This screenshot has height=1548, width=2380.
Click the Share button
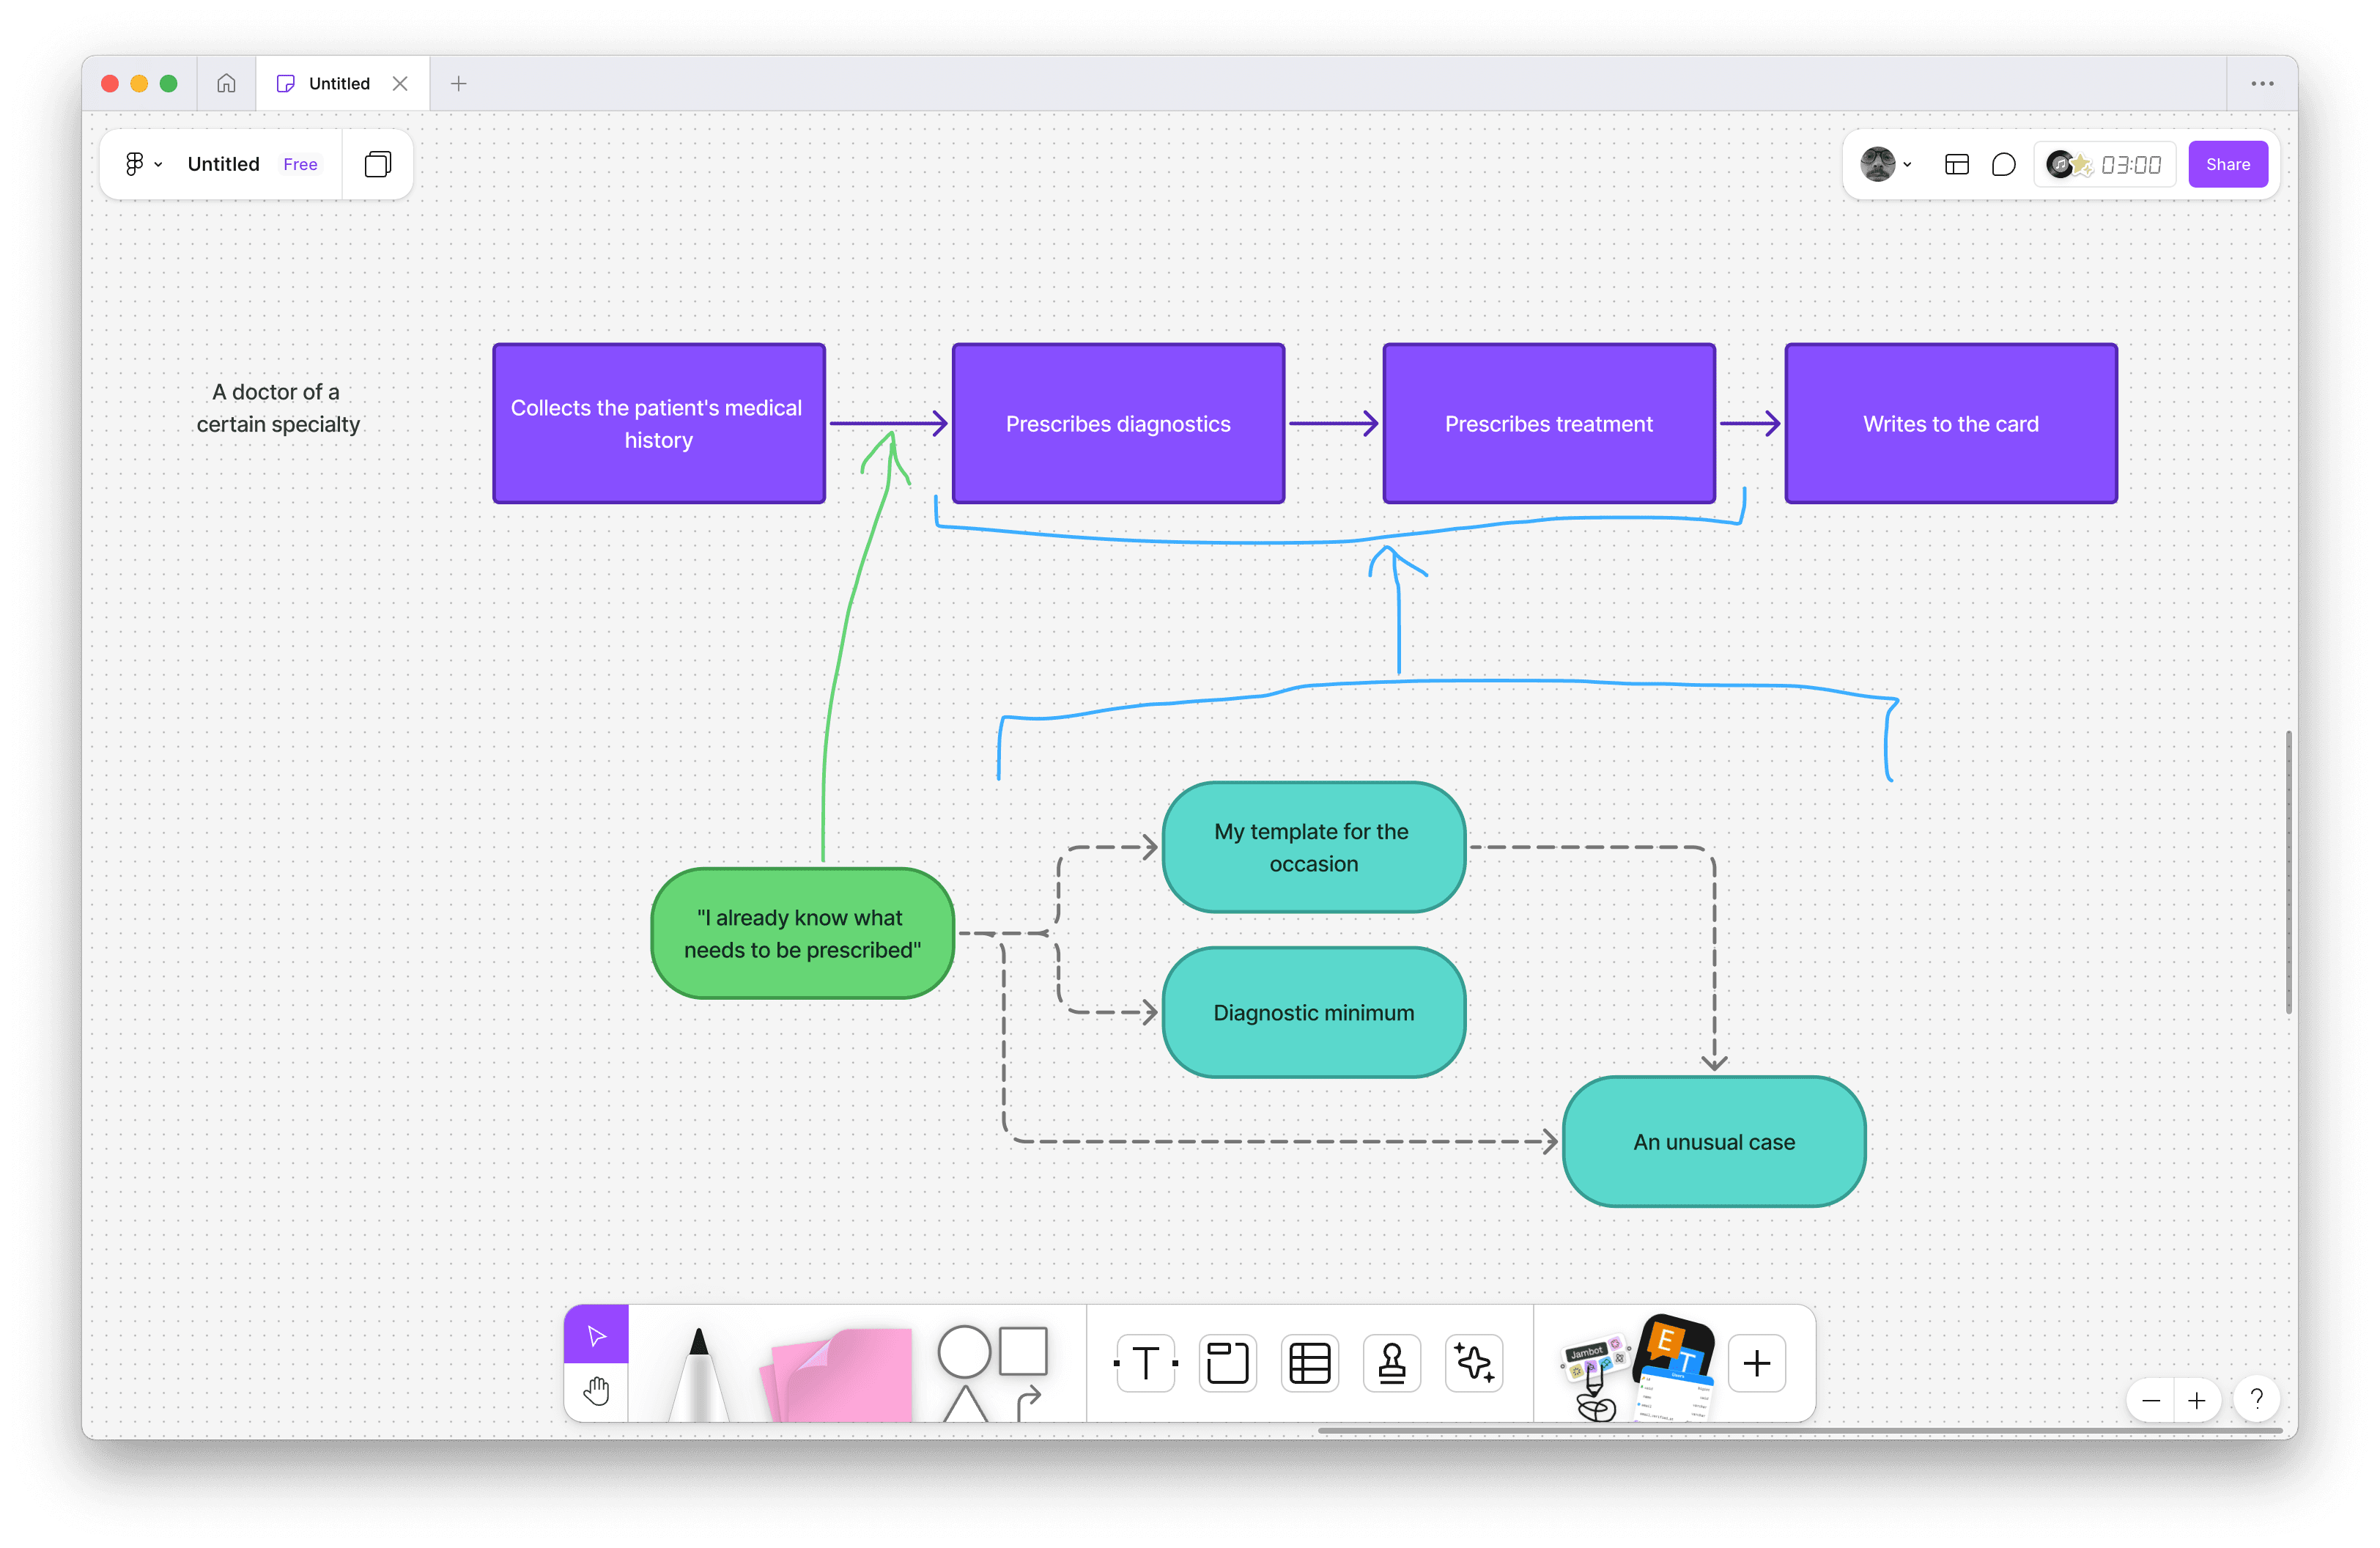[2227, 164]
